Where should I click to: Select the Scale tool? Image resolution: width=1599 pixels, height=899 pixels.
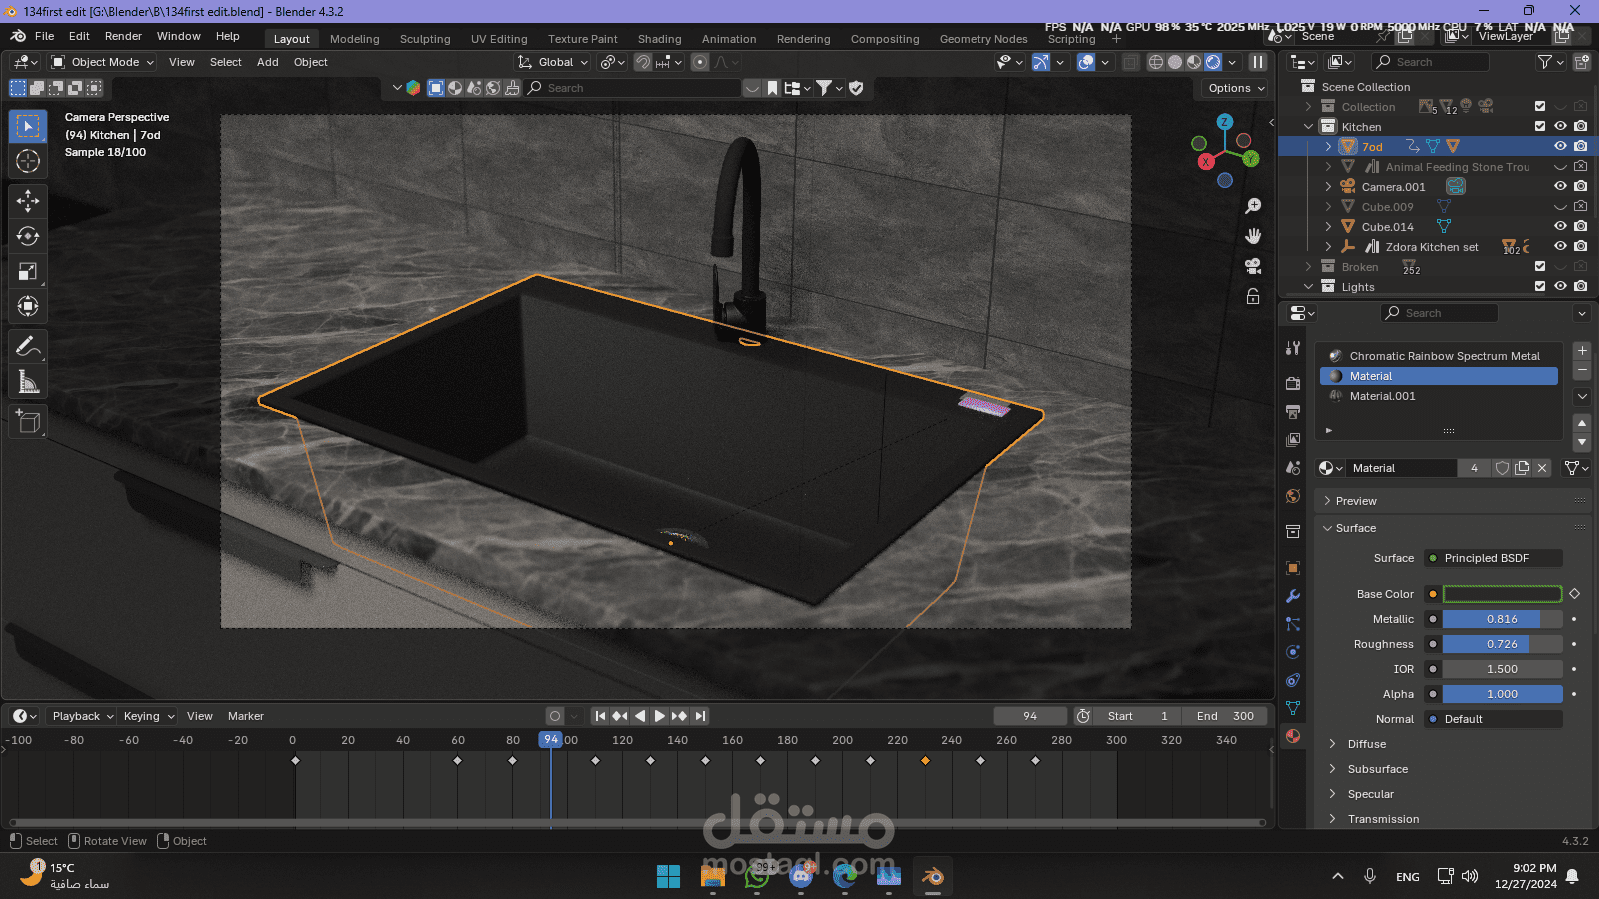tap(28, 271)
